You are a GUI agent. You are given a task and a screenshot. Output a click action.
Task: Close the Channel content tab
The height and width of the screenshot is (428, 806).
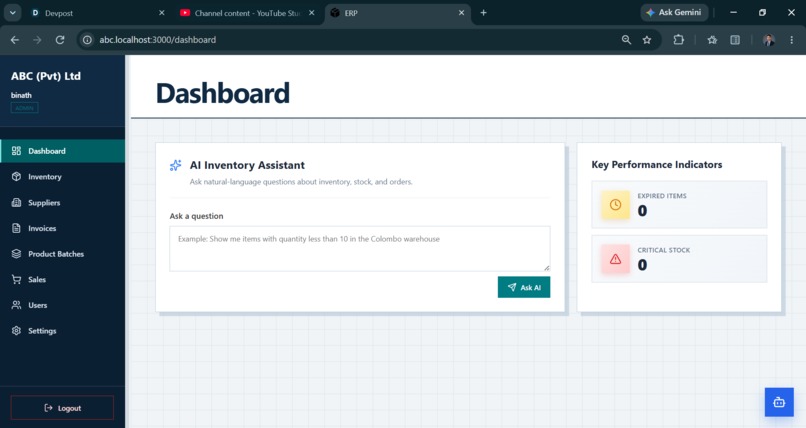click(312, 13)
